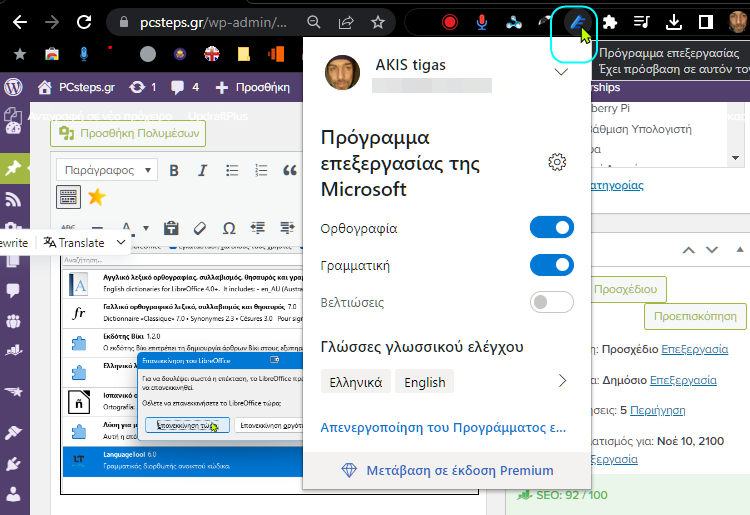Click the UK flag bookmark icon

pyautogui.click(x=211, y=54)
